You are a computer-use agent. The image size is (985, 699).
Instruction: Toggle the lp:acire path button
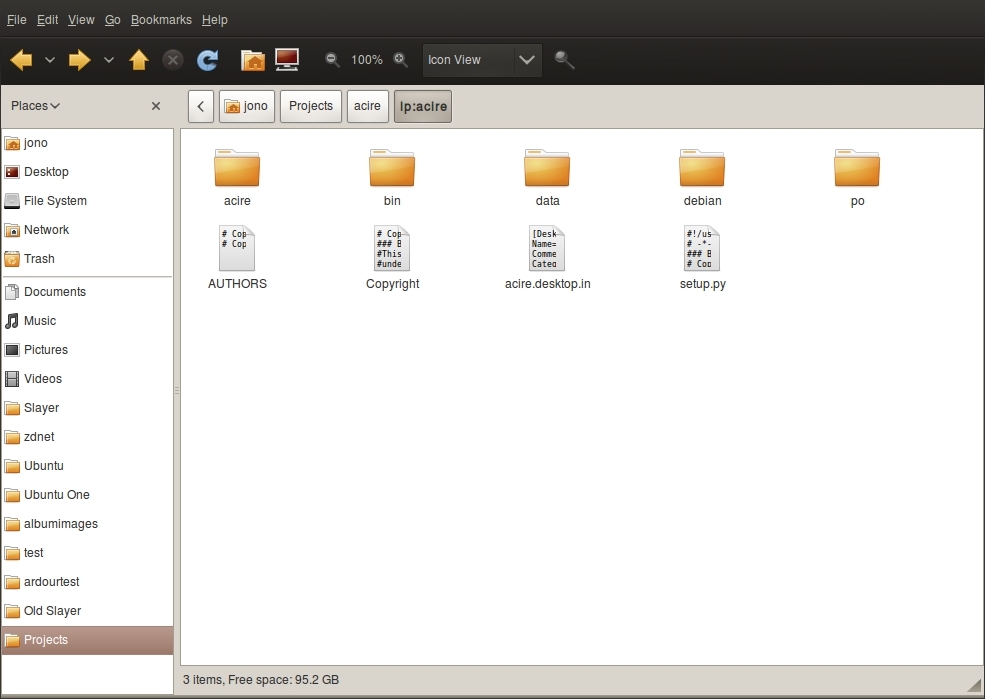pos(423,106)
